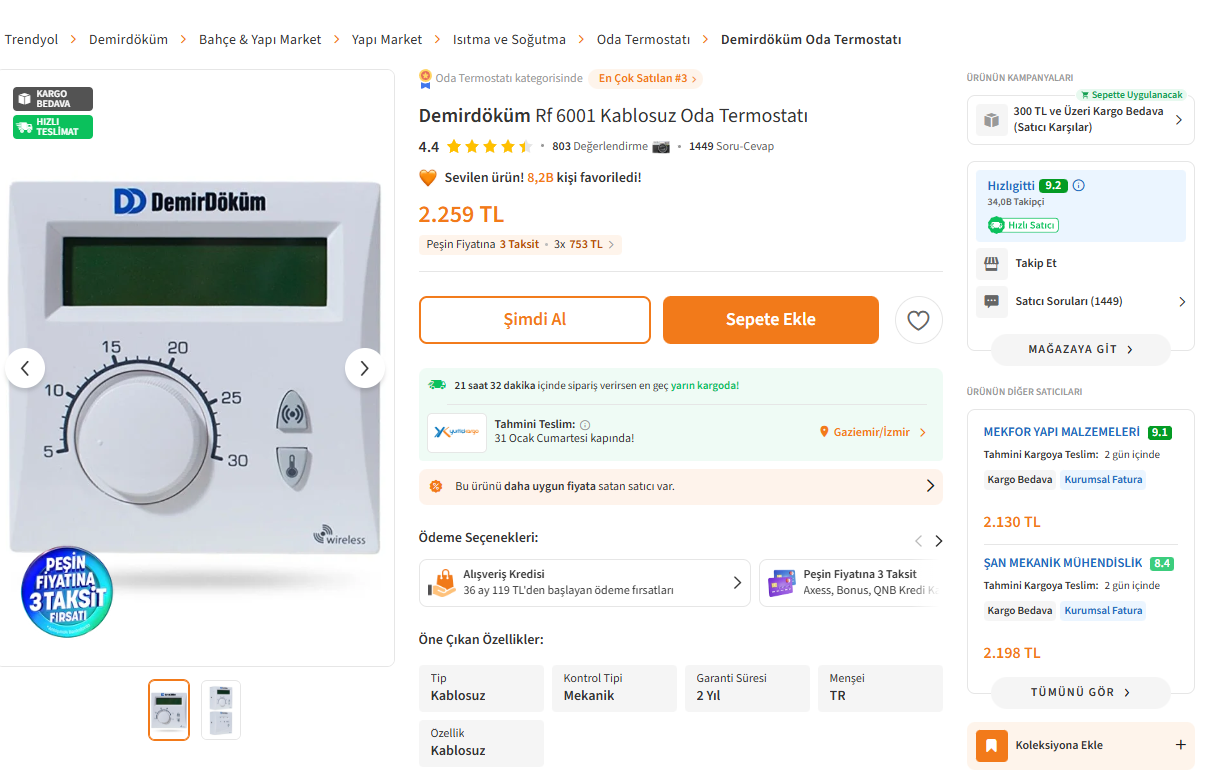Expand installment options 3x 753 TL
The height and width of the screenshot is (782, 1210).
[x=586, y=244]
